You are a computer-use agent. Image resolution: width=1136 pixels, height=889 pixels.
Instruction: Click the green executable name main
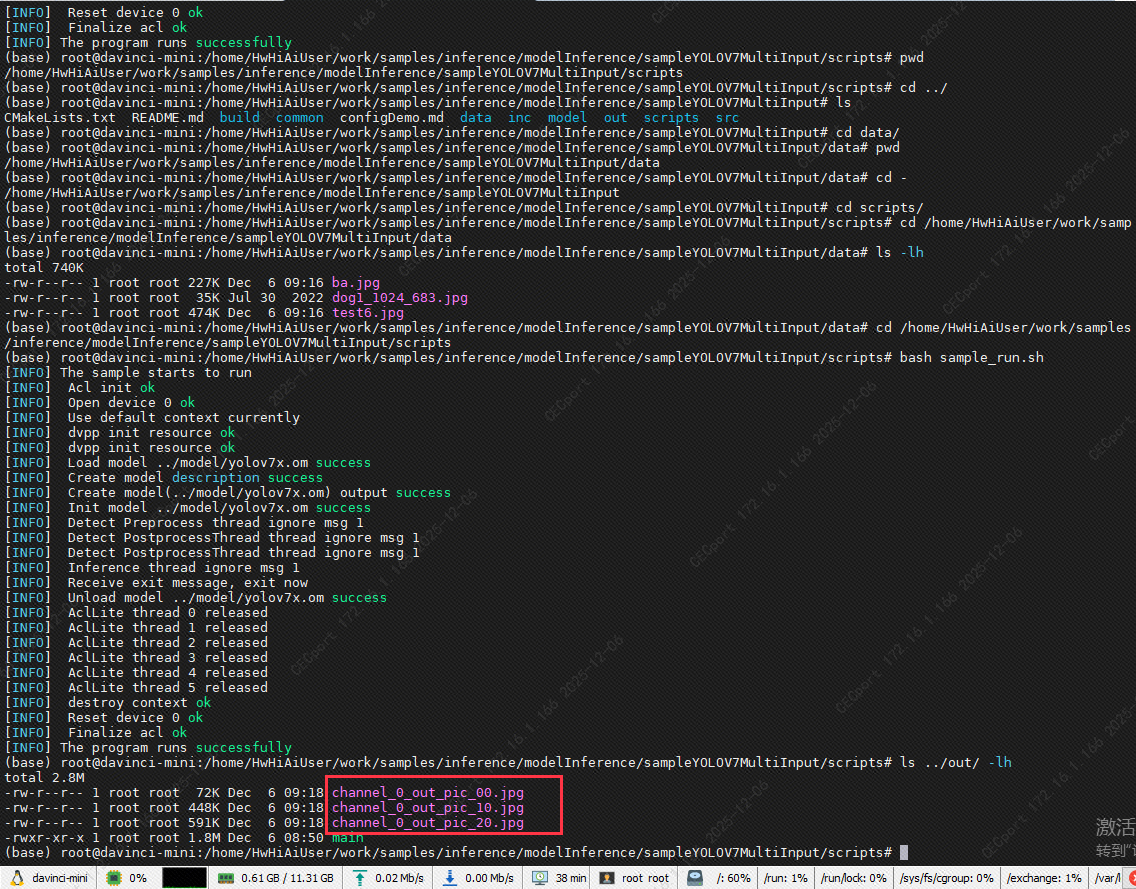pos(348,838)
